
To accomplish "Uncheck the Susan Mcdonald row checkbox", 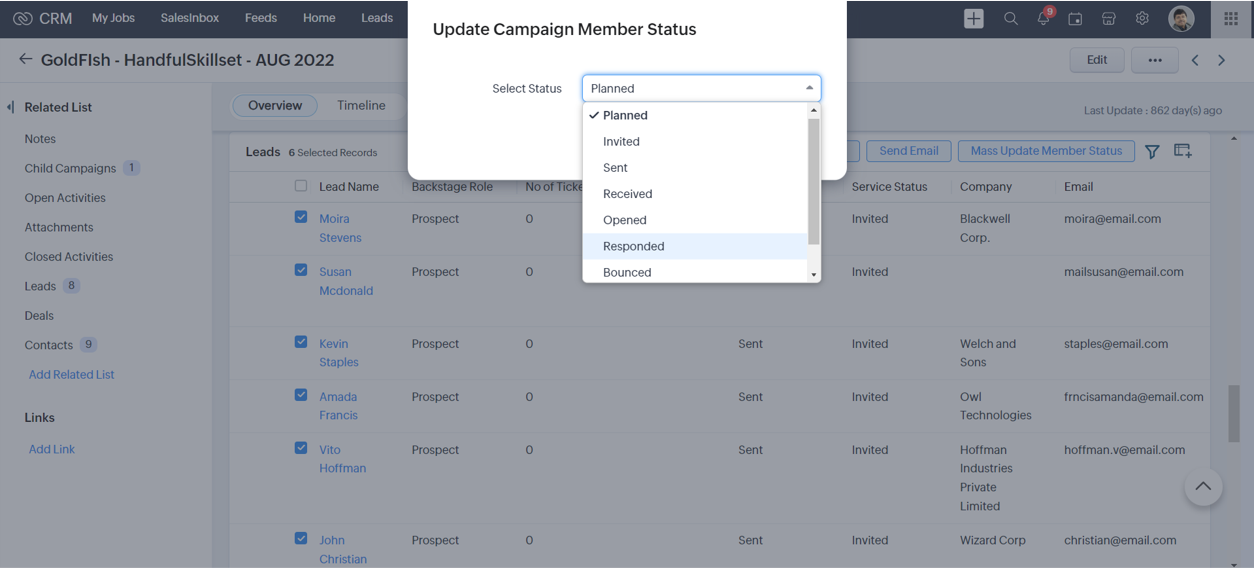I will tap(301, 270).
